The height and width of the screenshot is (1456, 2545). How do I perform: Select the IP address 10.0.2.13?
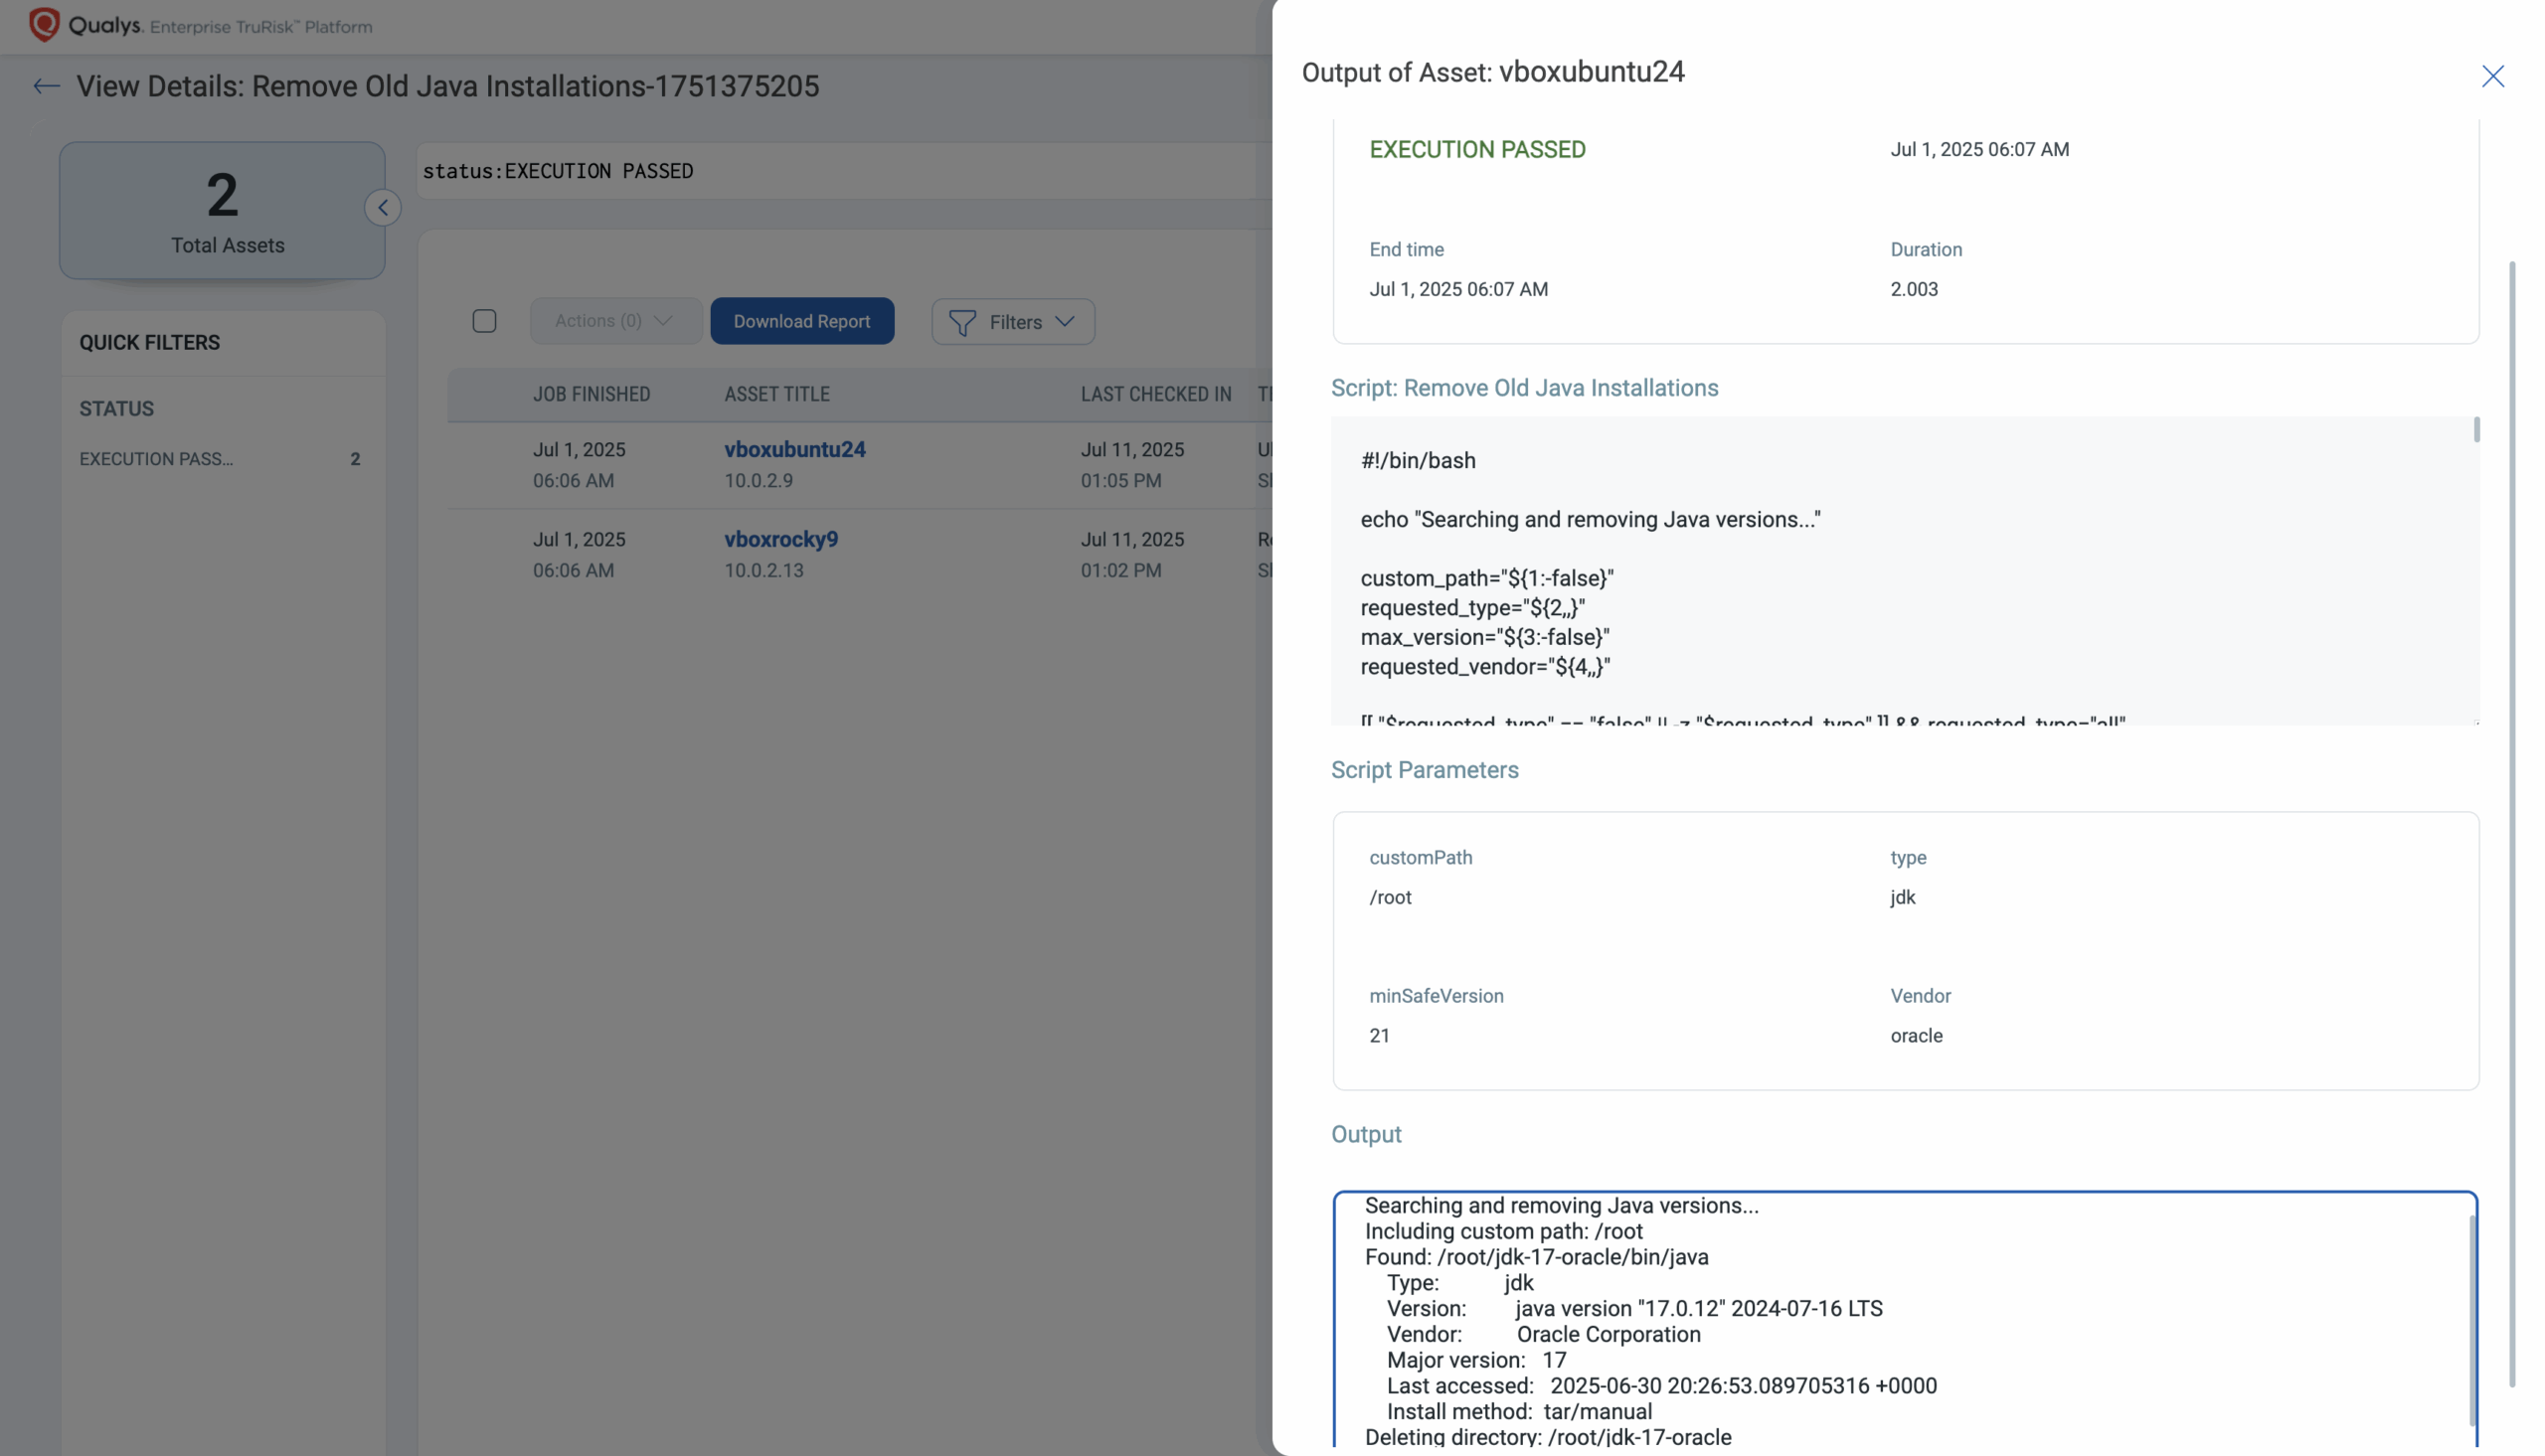764,571
